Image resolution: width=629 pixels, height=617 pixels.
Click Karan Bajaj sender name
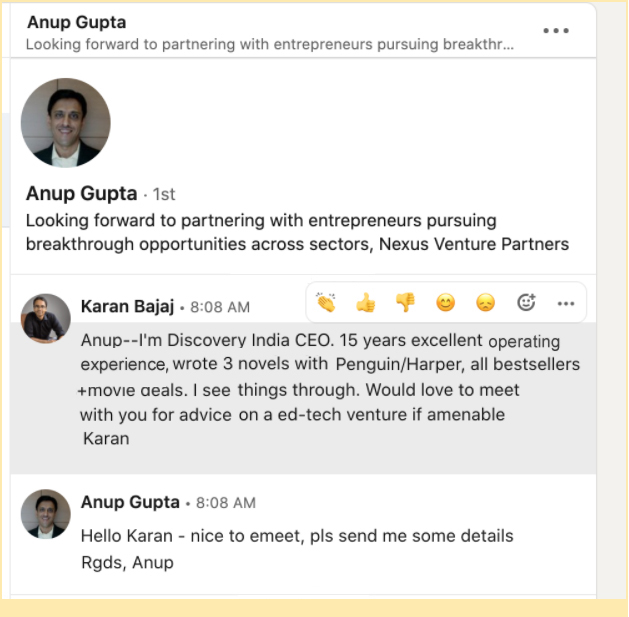pyautogui.click(x=127, y=306)
